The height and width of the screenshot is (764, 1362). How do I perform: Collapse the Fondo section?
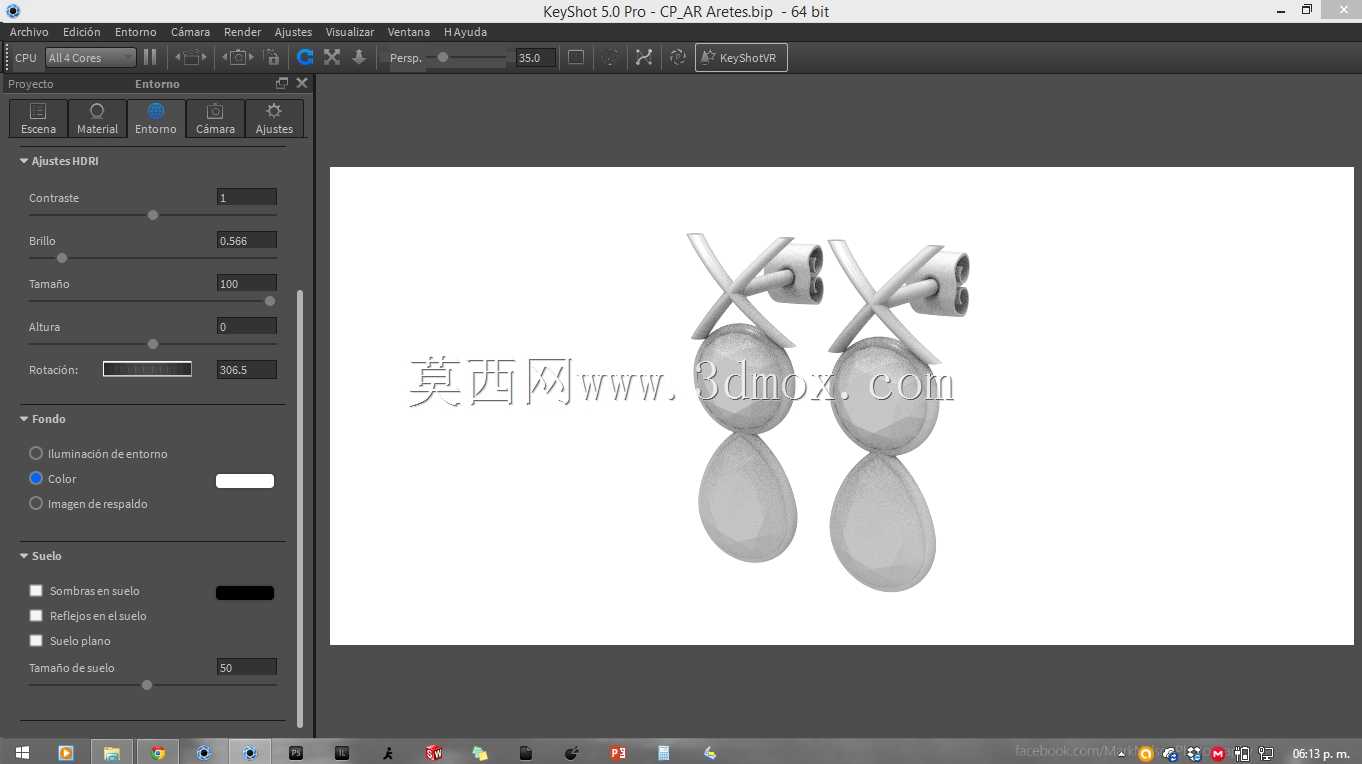point(24,419)
